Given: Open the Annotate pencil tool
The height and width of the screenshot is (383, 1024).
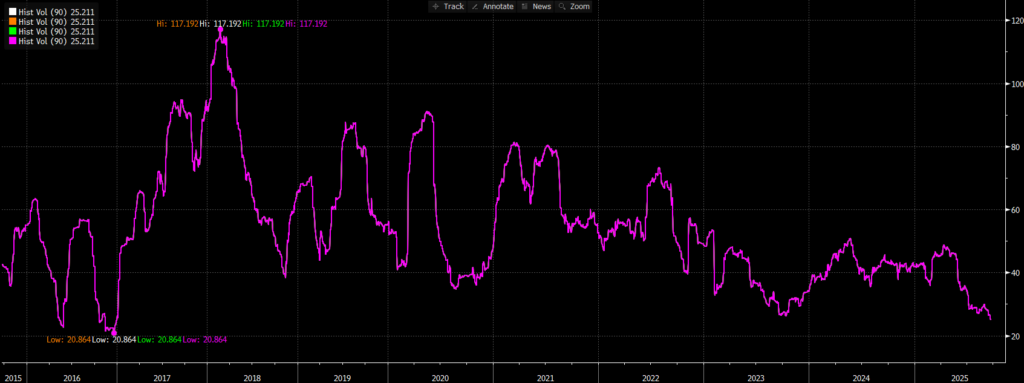Looking at the screenshot, I should 493,7.
